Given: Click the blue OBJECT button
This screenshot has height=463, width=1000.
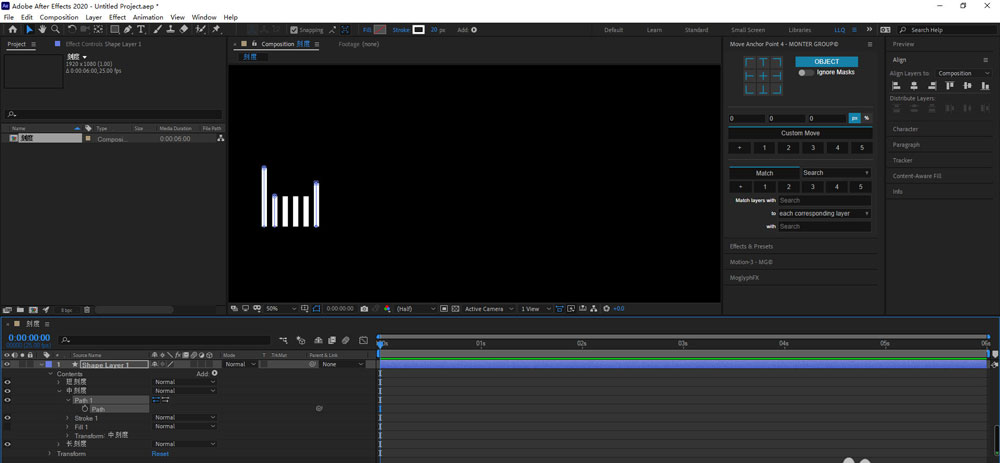Looking at the screenshot, I should [827, 61].
